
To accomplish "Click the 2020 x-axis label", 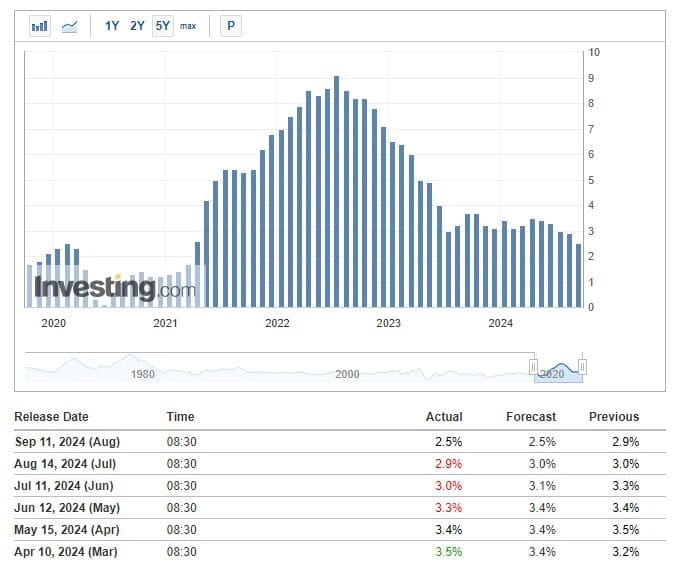I will point(53,323).
